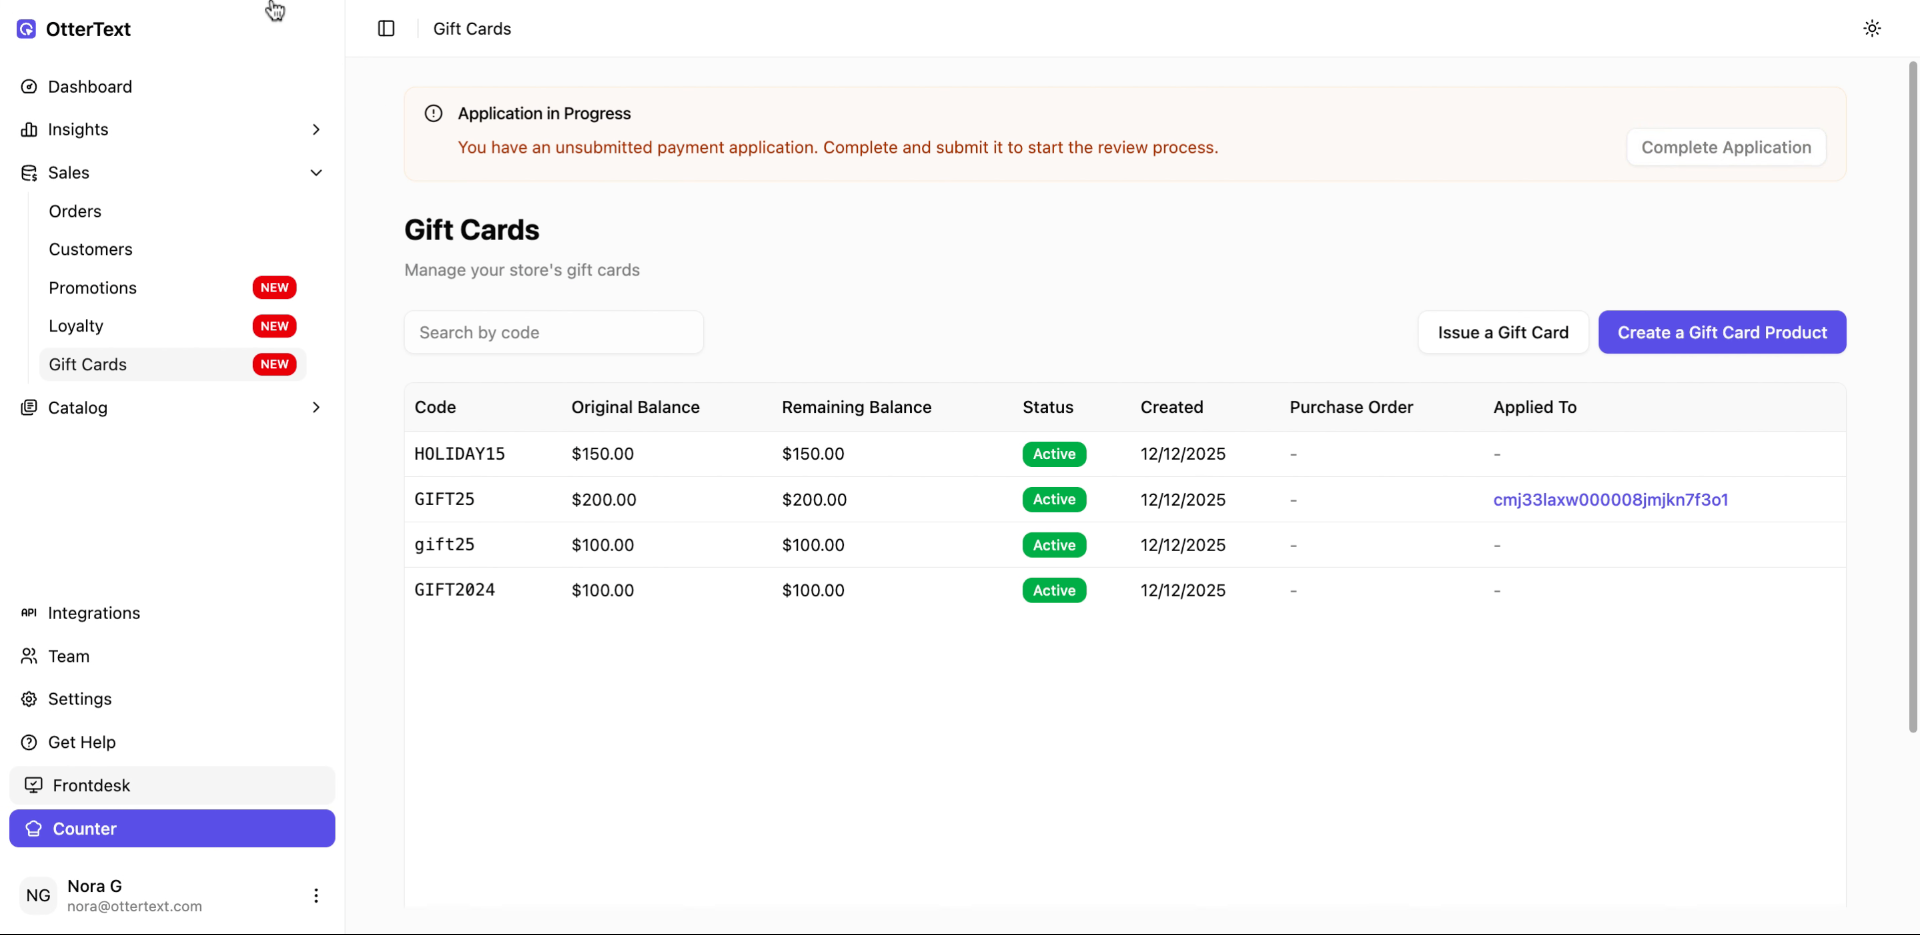This screenshot has width=1920, height=935.
Task: Click the Get Help question icon
Action: pos(29,742)
